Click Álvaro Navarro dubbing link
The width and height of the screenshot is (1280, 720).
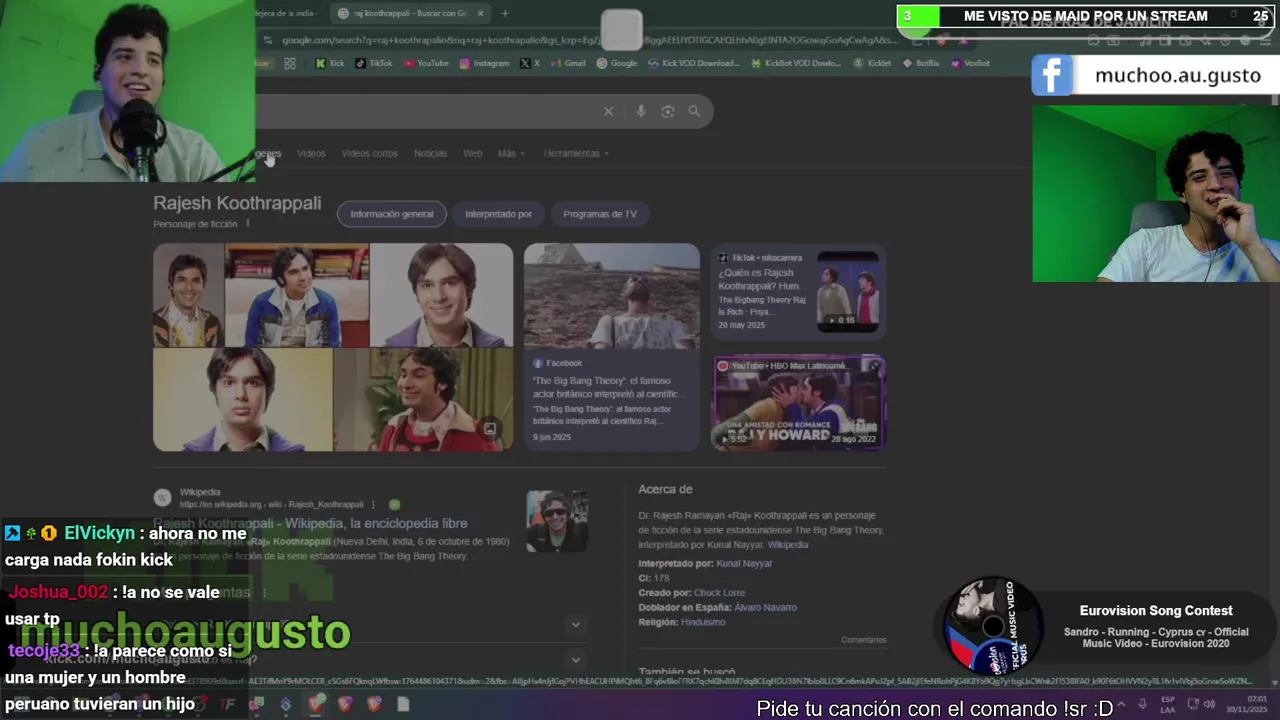(x=765, y=607)
